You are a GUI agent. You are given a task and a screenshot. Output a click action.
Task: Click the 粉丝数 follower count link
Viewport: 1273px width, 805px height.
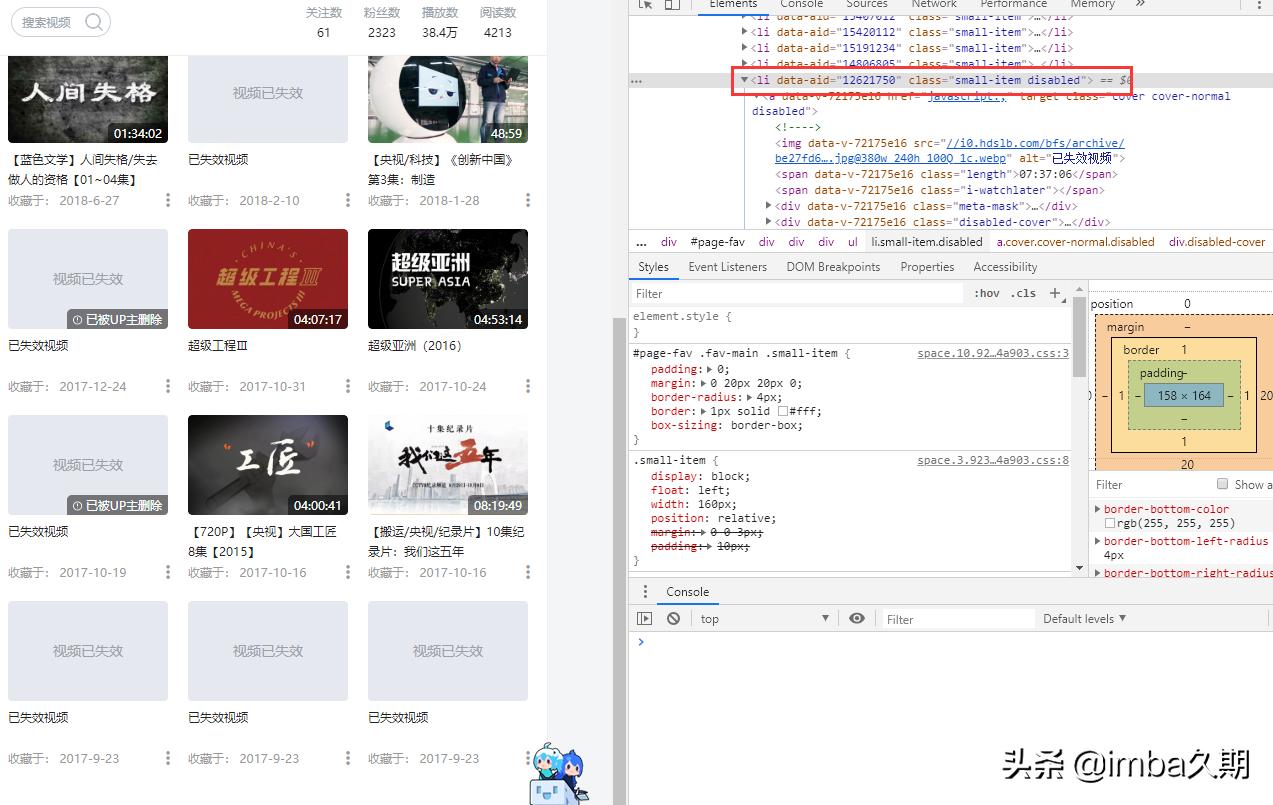tap(382, 14)
